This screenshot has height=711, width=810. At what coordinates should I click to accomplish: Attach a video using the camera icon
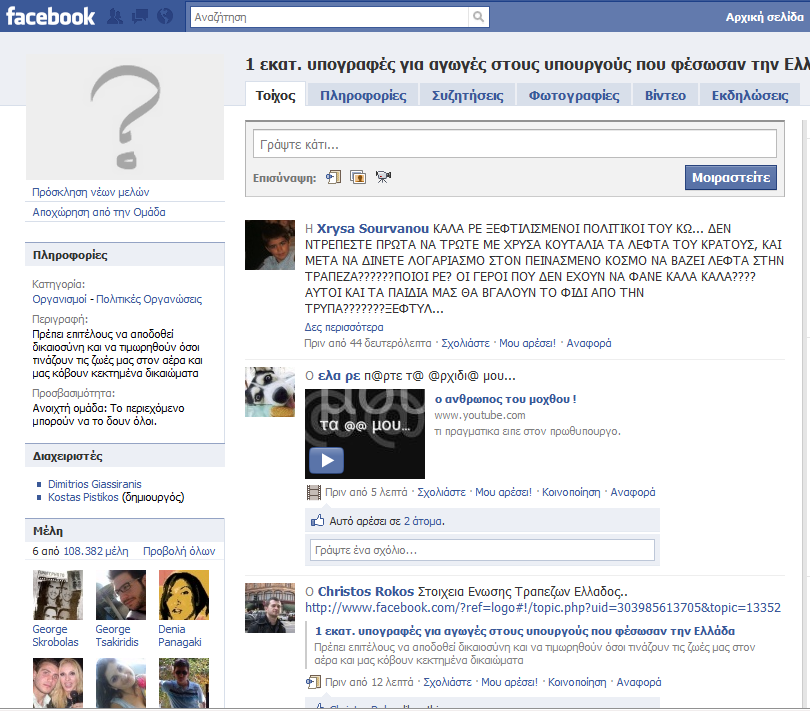pos(383,177)
